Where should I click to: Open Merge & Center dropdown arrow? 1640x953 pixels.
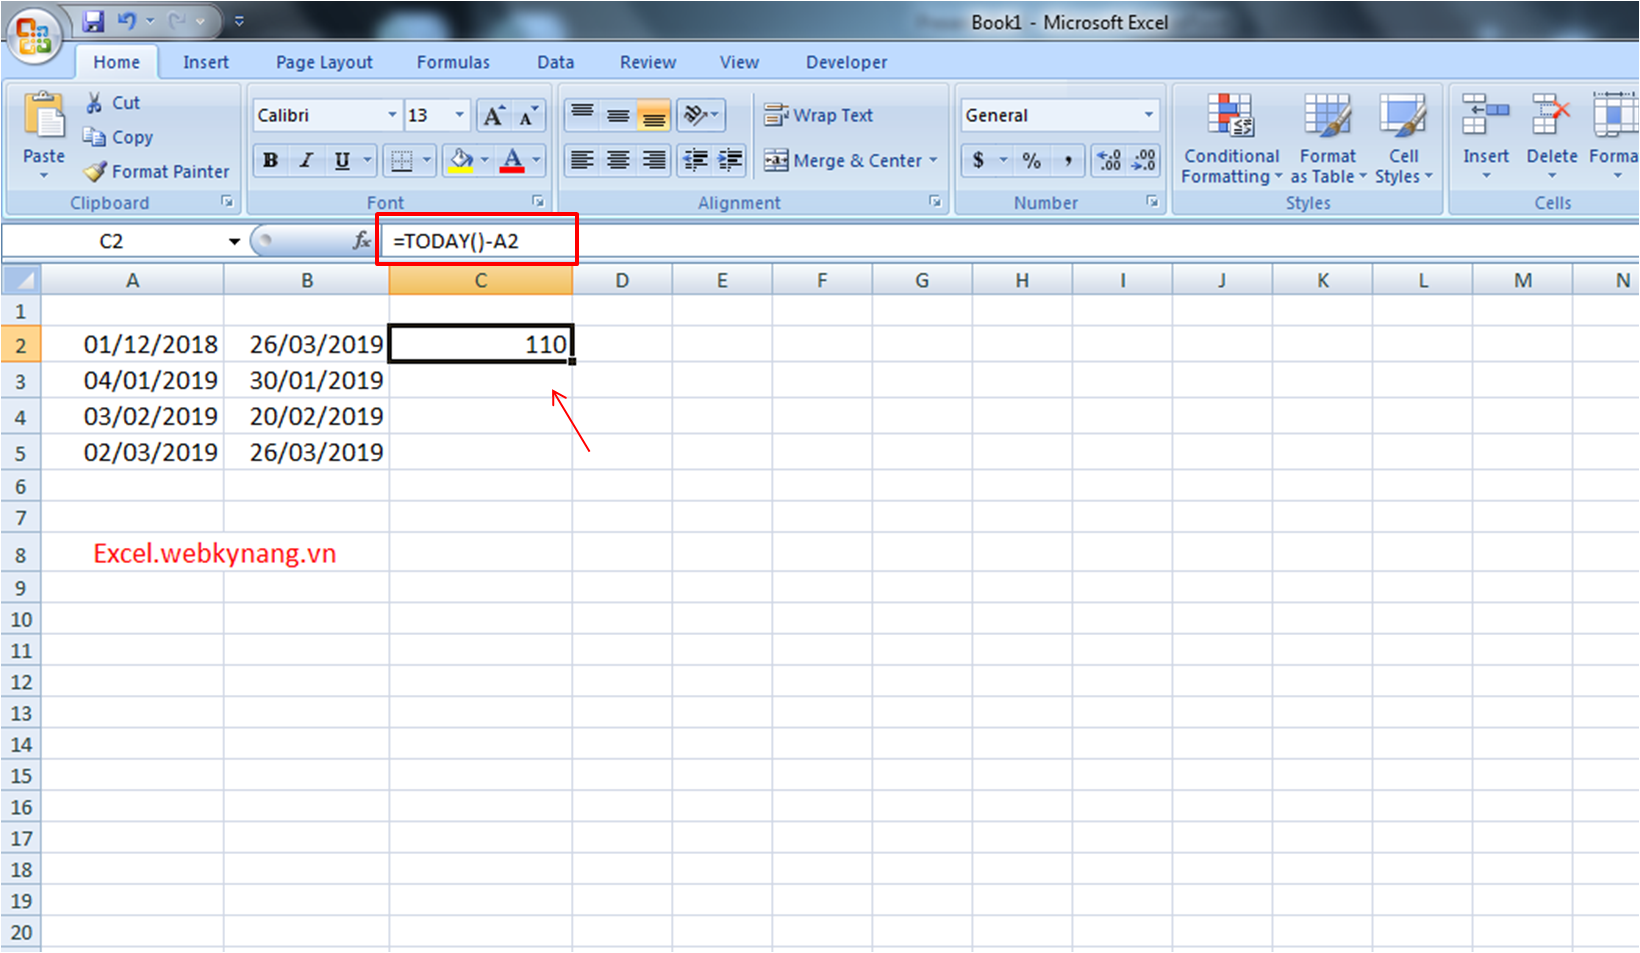point(933,160)
